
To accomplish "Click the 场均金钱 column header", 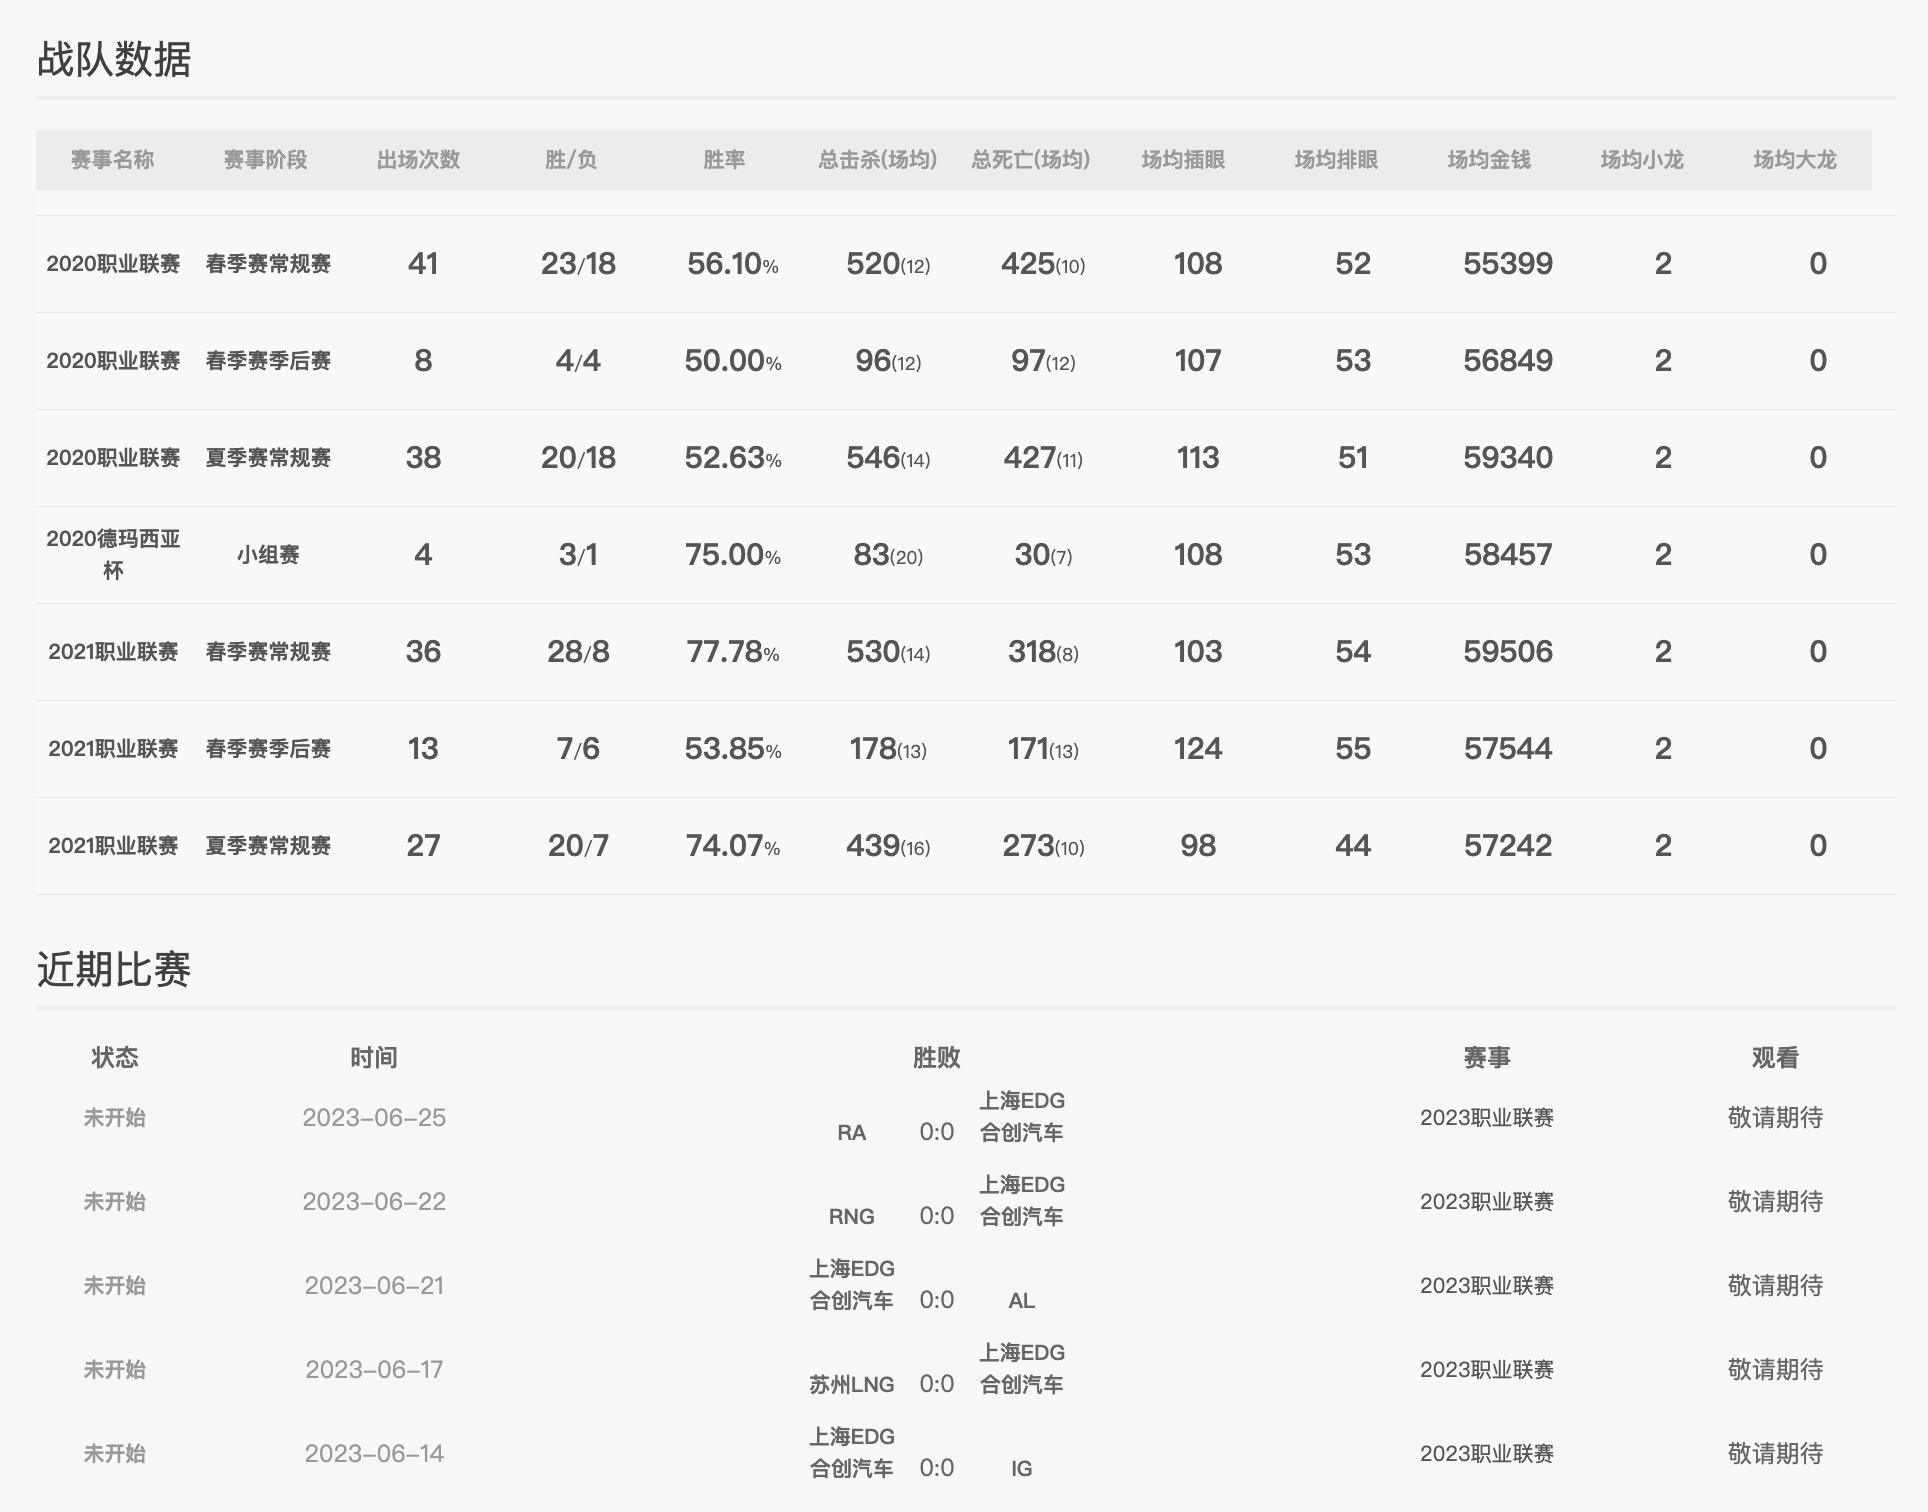I will pos(1490,158).
